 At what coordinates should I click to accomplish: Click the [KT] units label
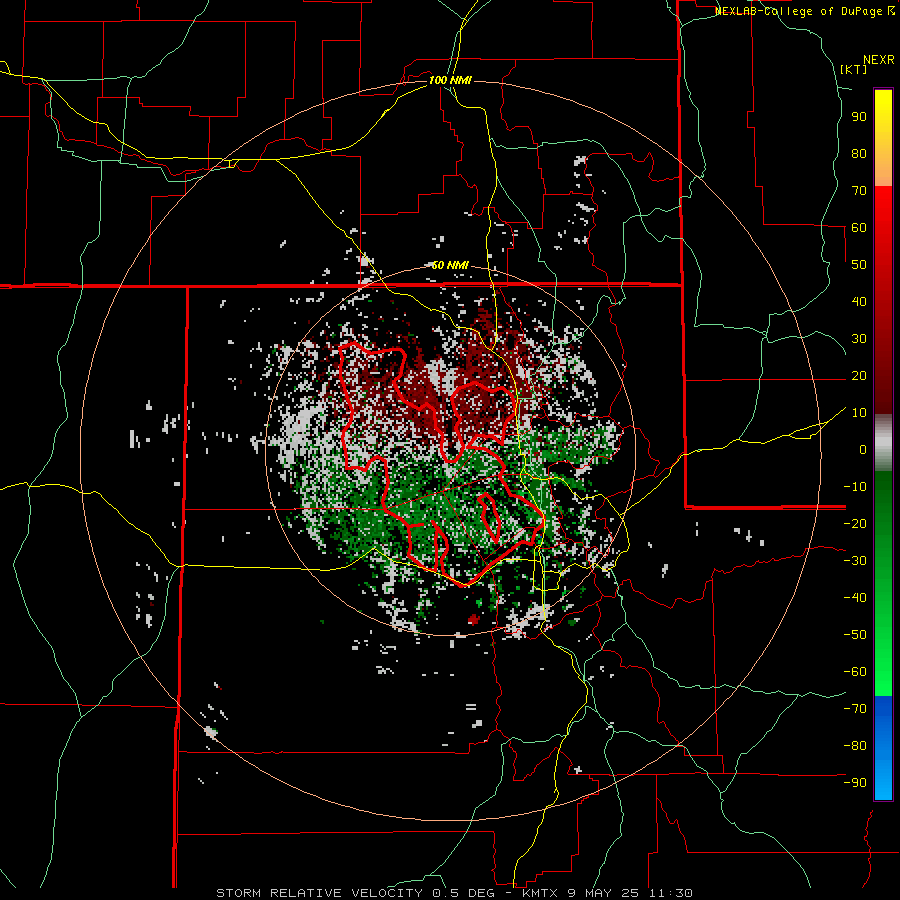pos(853,69)
